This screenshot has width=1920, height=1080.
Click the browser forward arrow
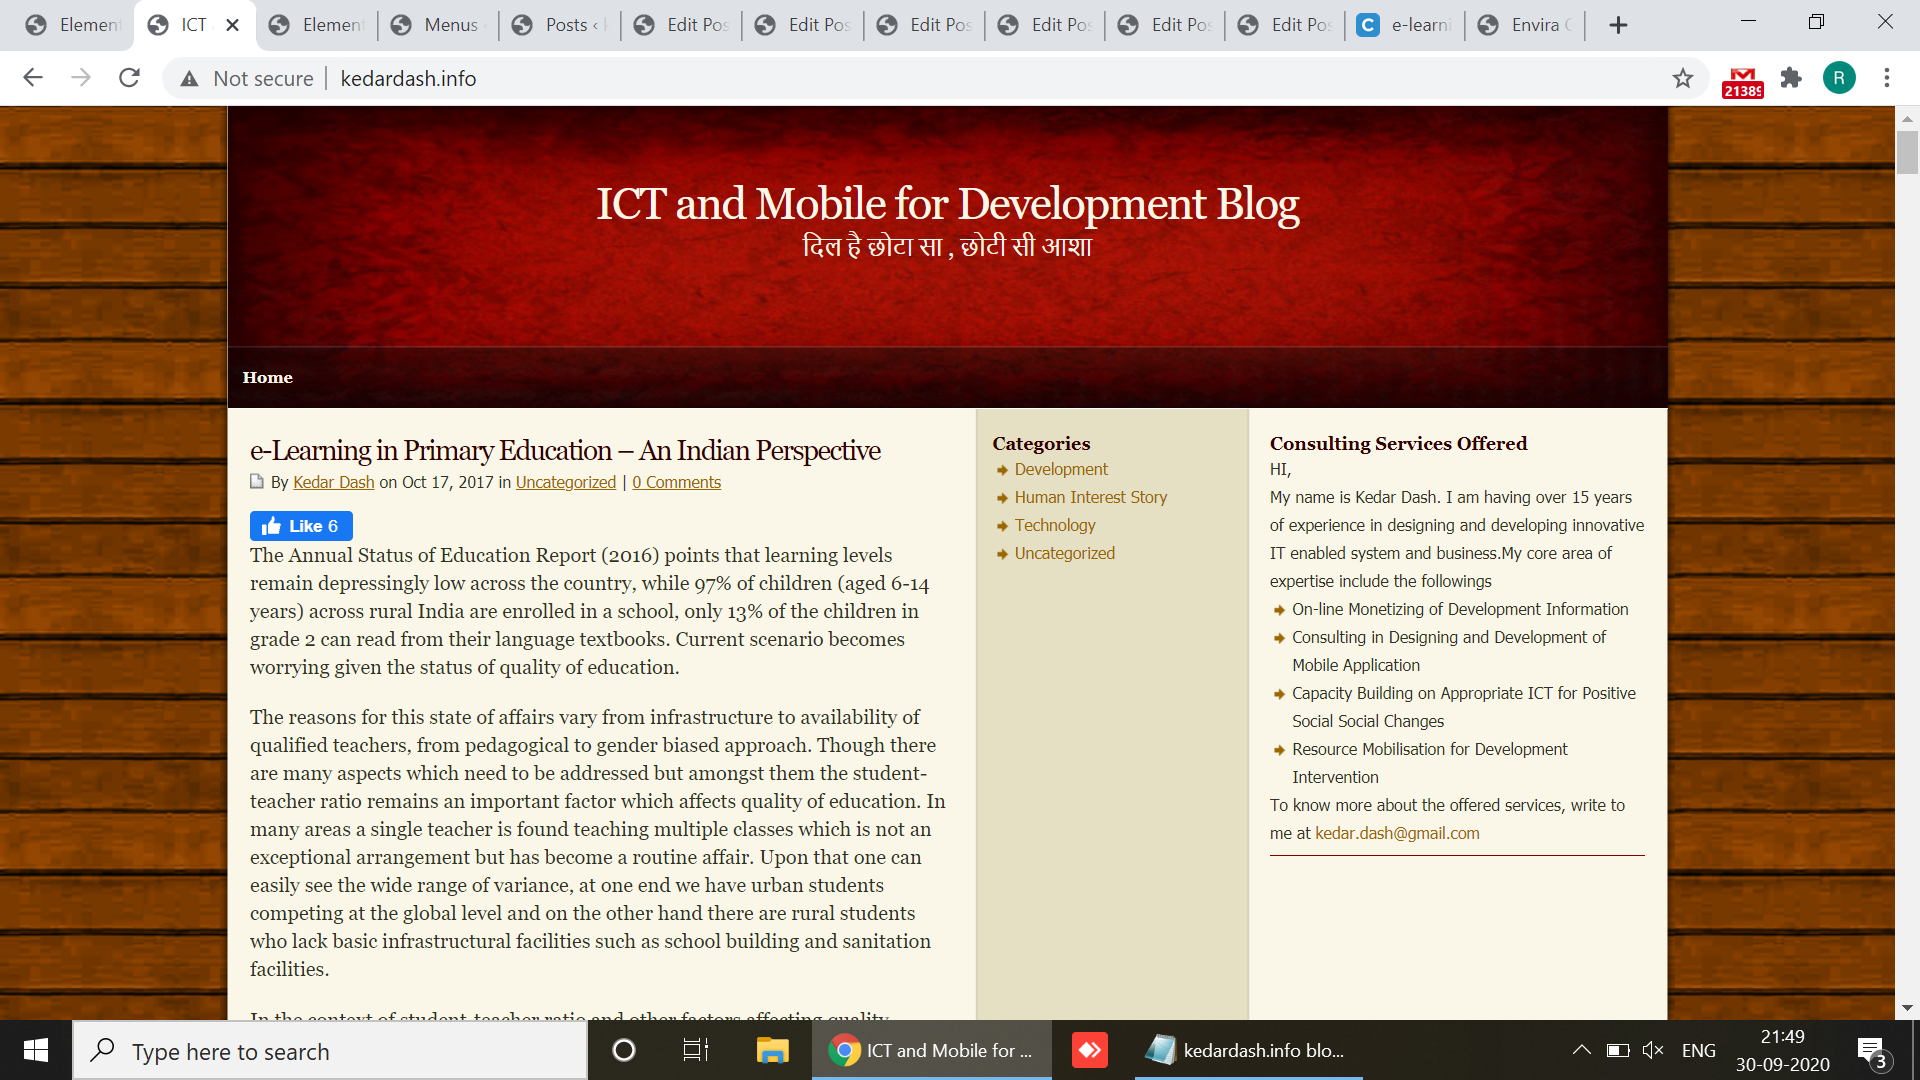pyautogui.click(x=81, y=78)
